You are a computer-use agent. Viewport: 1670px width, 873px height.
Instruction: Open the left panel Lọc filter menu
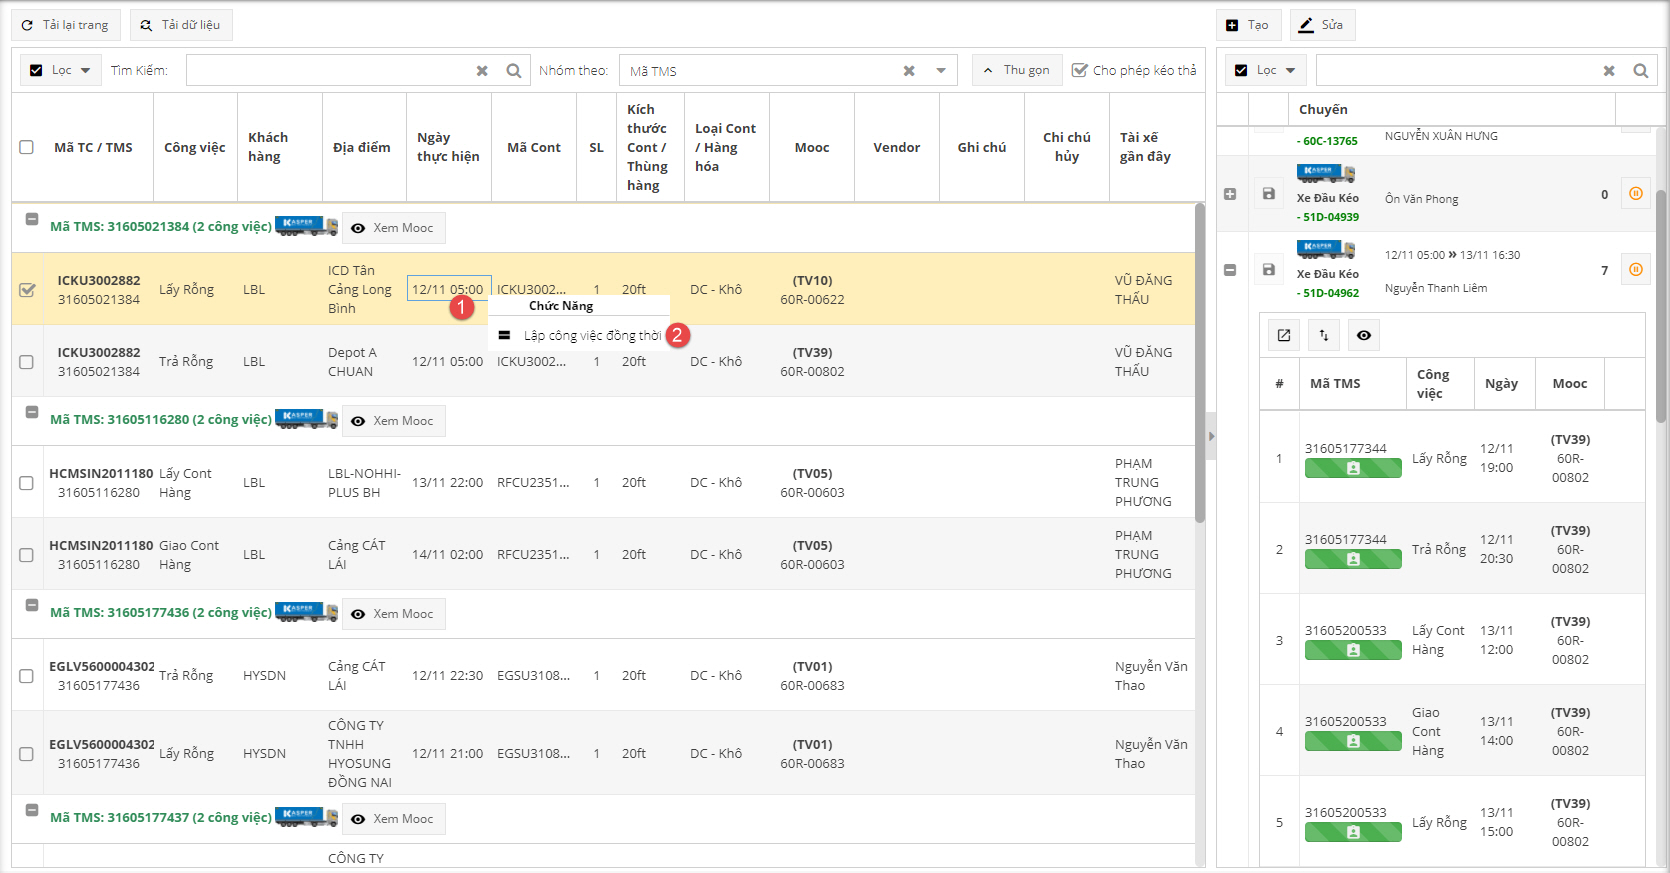pyautogui.click(x=61, y=70)
